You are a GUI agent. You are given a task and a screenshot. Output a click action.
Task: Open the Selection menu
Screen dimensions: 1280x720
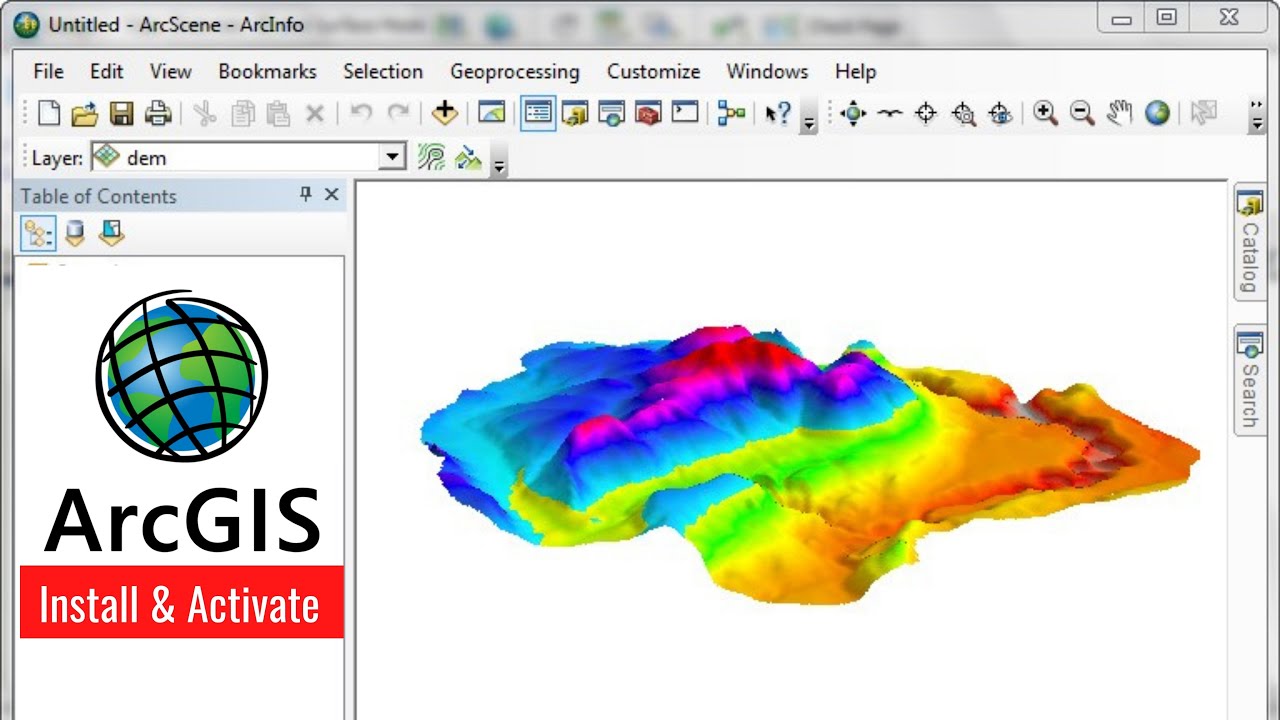383,72
